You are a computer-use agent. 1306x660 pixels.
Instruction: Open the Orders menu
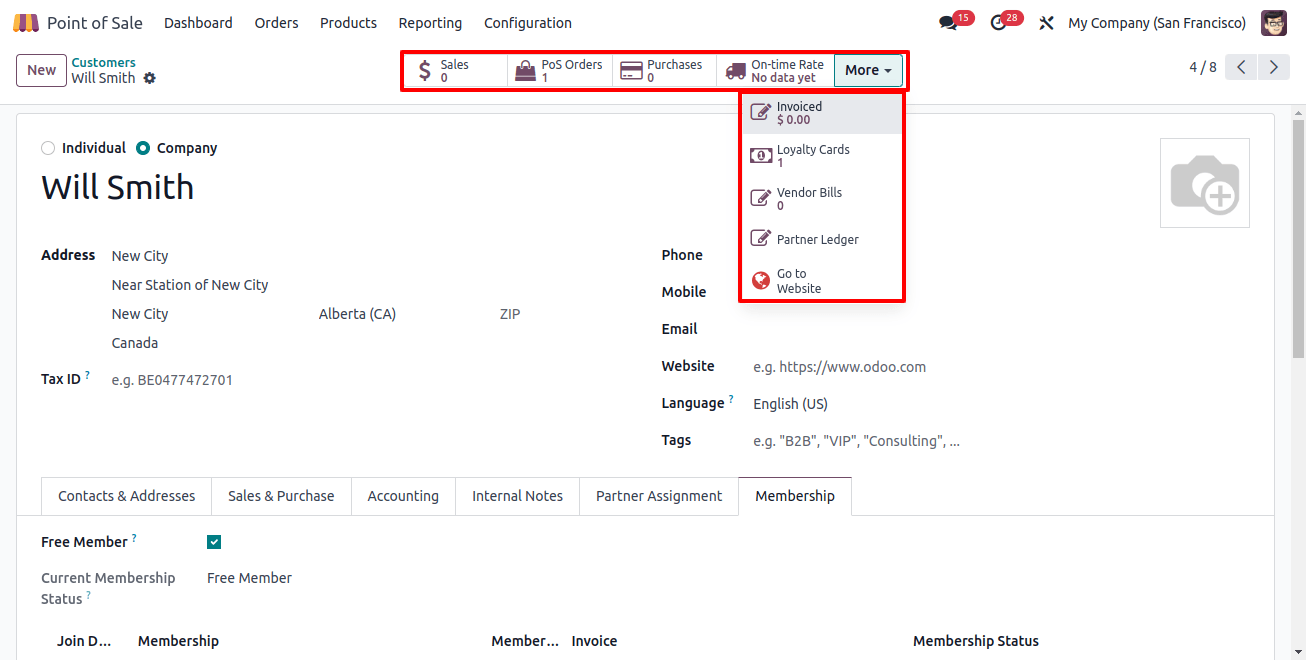[276, 22]
